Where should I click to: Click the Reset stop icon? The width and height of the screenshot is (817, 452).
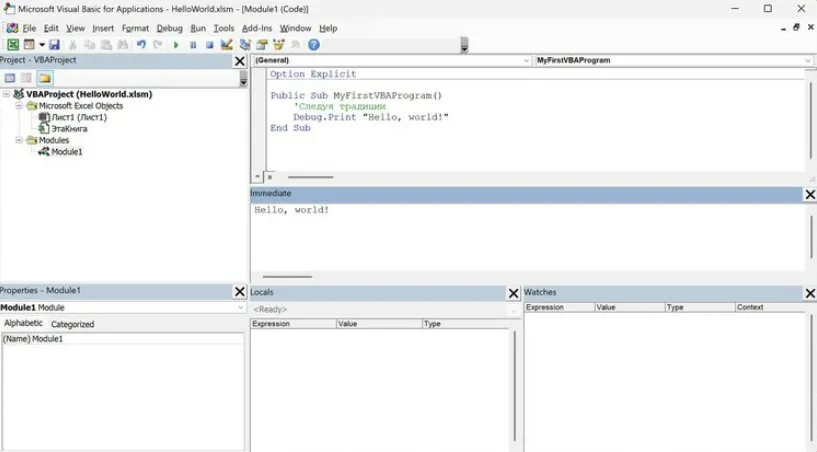coord(209,45)
